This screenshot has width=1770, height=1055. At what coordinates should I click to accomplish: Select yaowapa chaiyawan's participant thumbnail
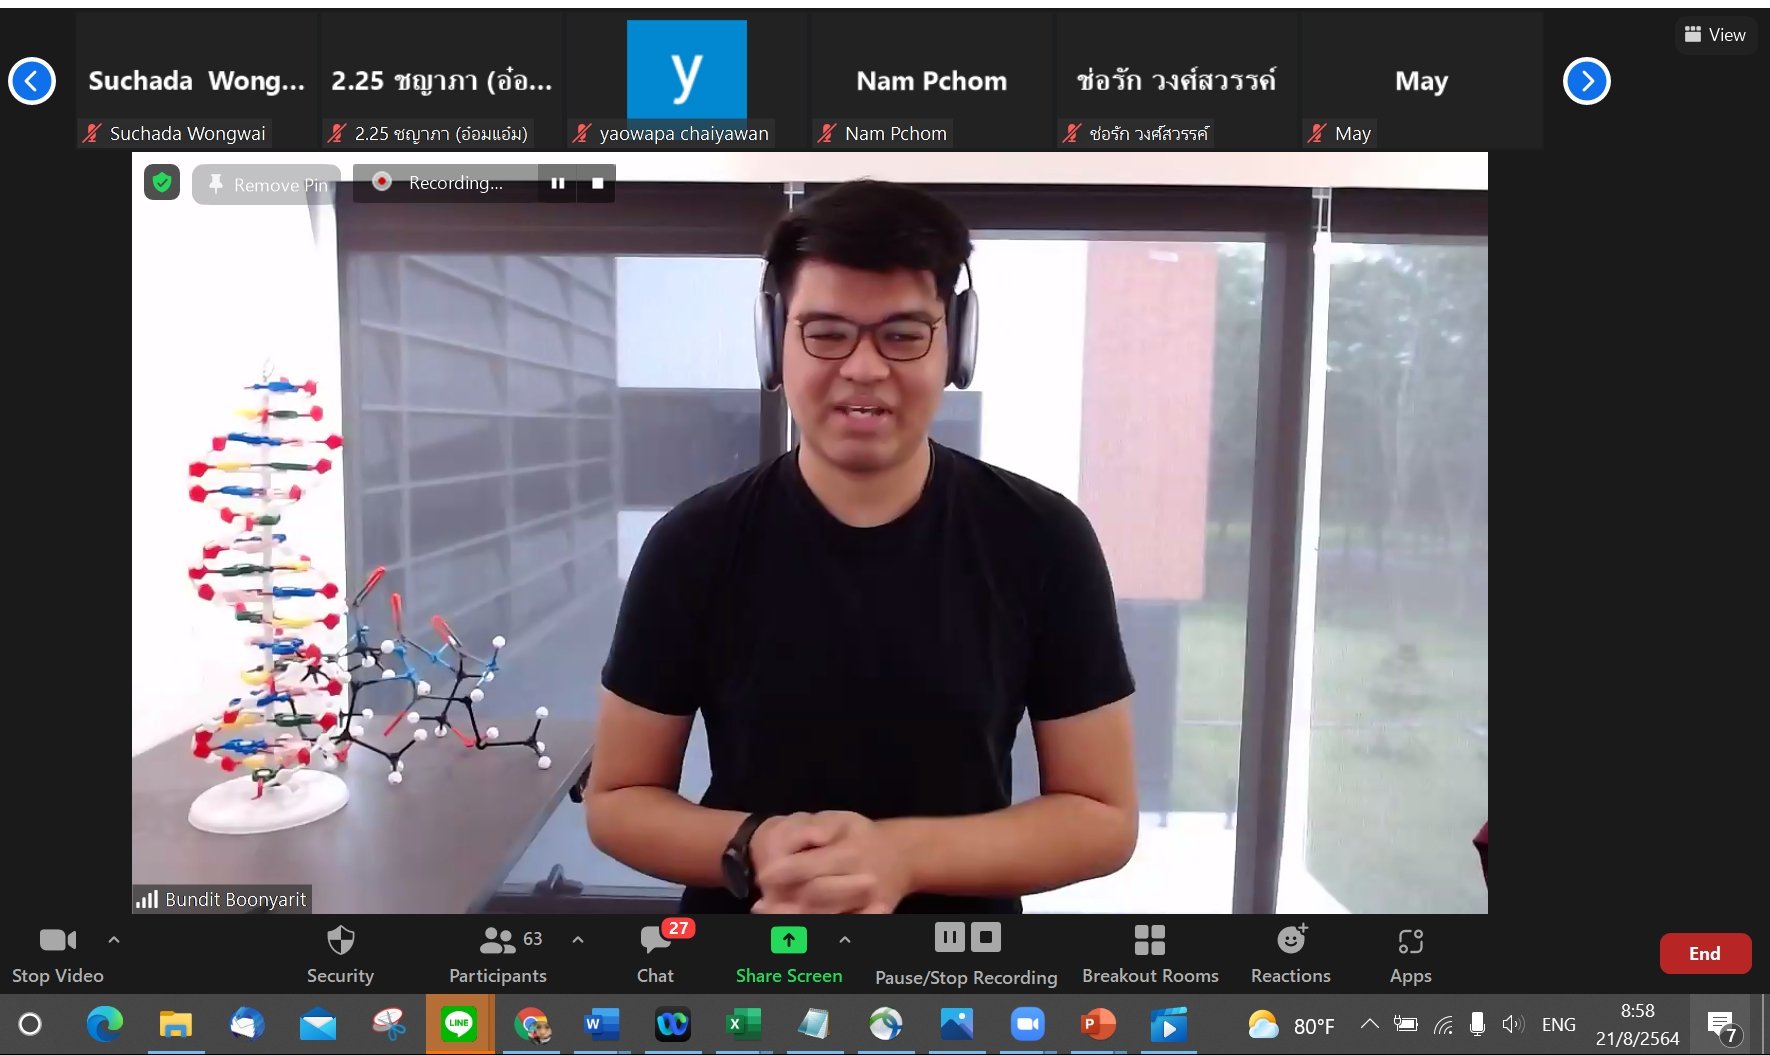(x=686, y=82)
